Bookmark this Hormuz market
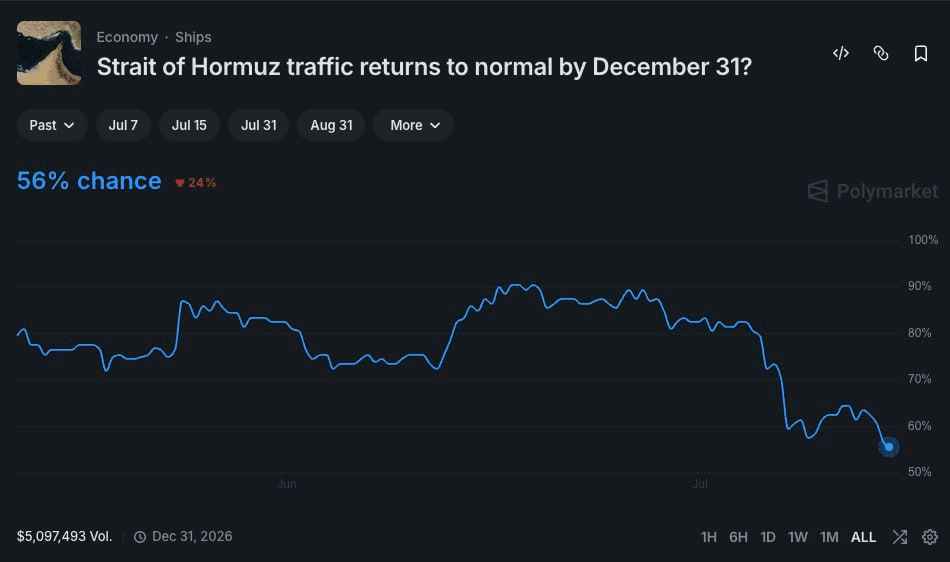This screenshot has width=950, height=562. pyautogui.click(x=920, y=53)
